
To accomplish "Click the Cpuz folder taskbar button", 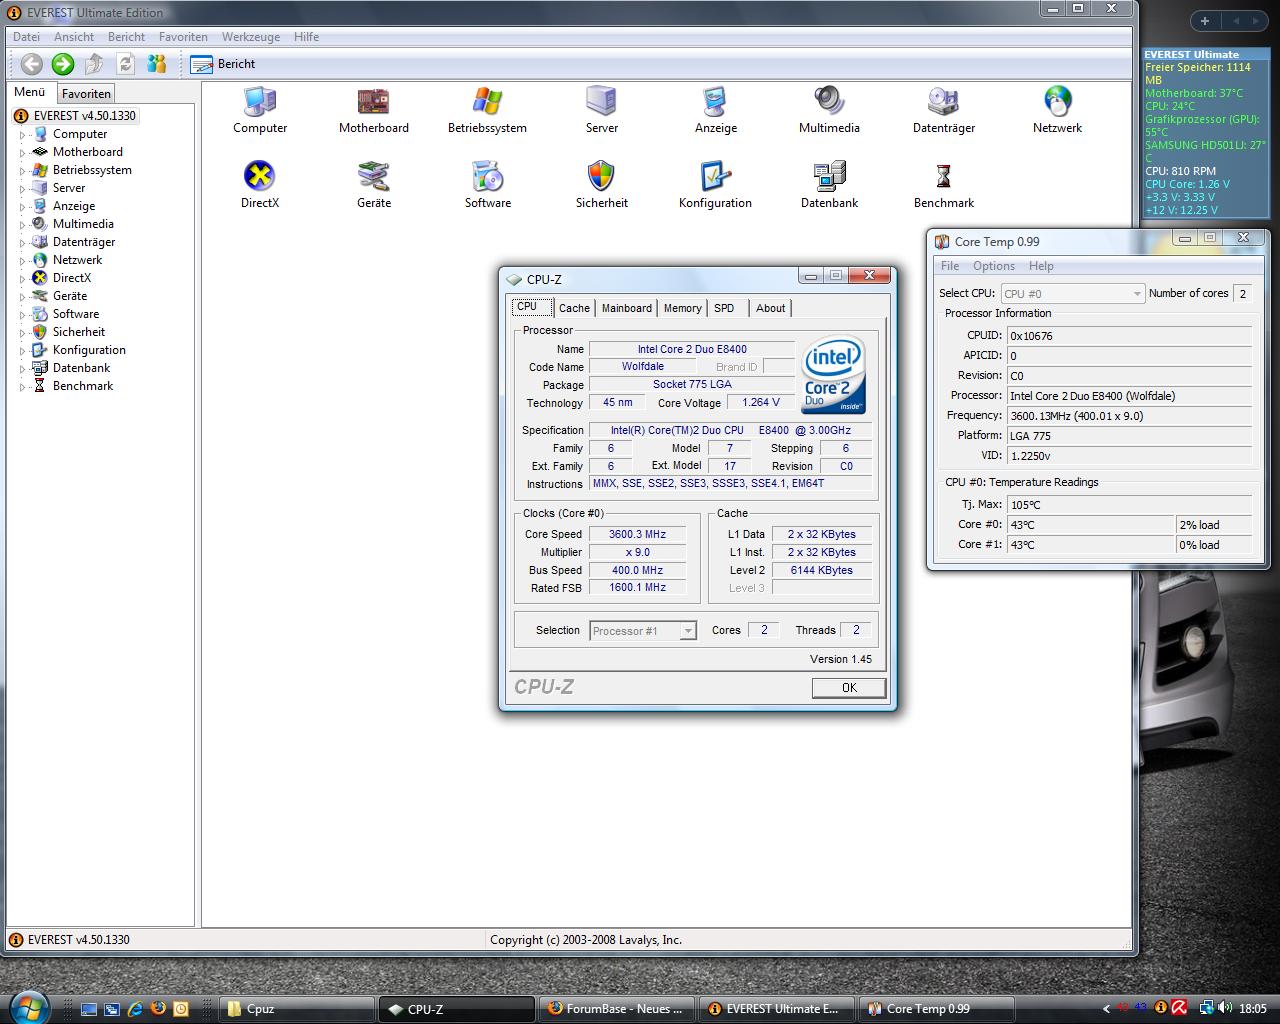I will [297, 1009].
